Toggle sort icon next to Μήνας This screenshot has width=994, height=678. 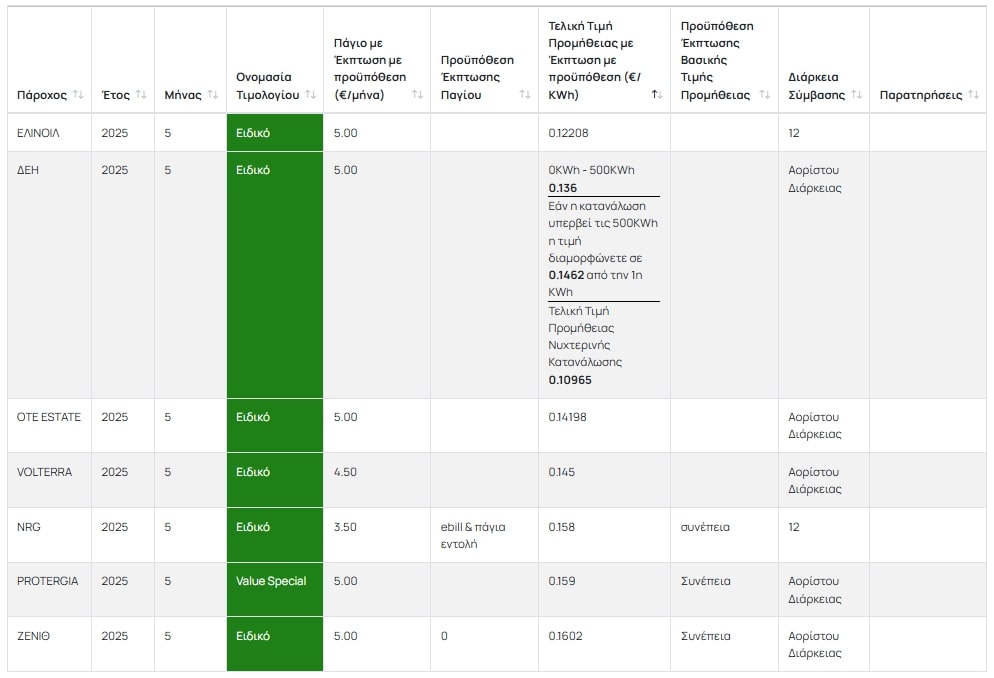[212, 95]
